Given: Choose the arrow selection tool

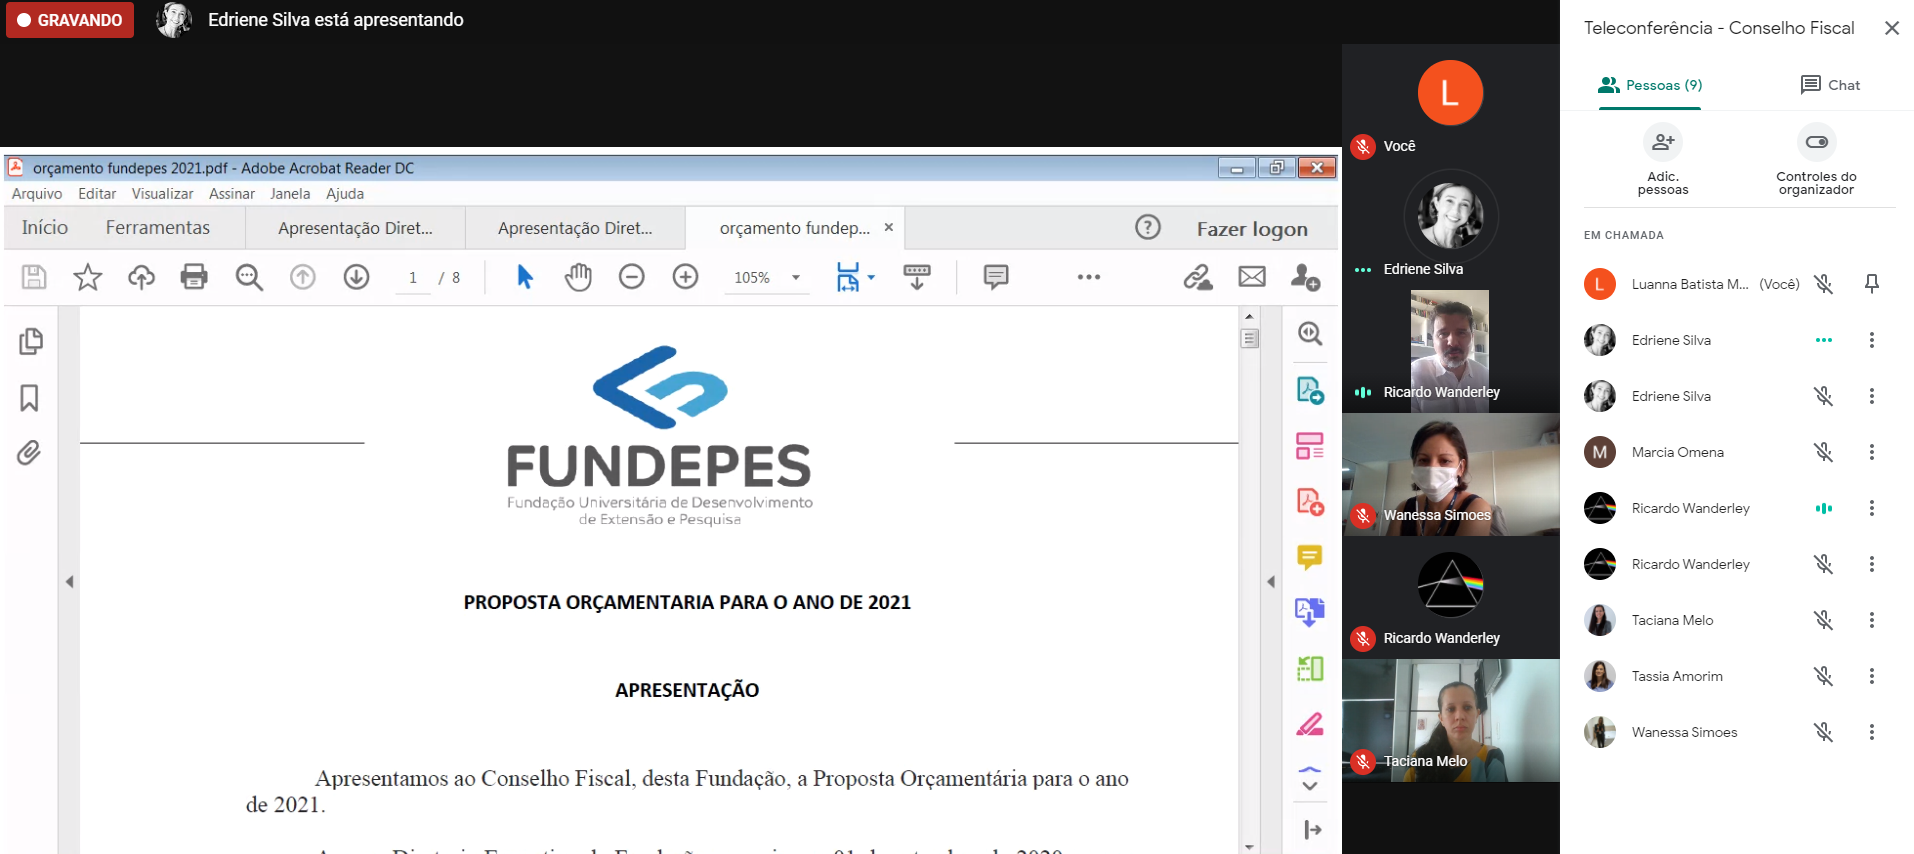Looking at the screenshot, I should click(x=525, y=277).
